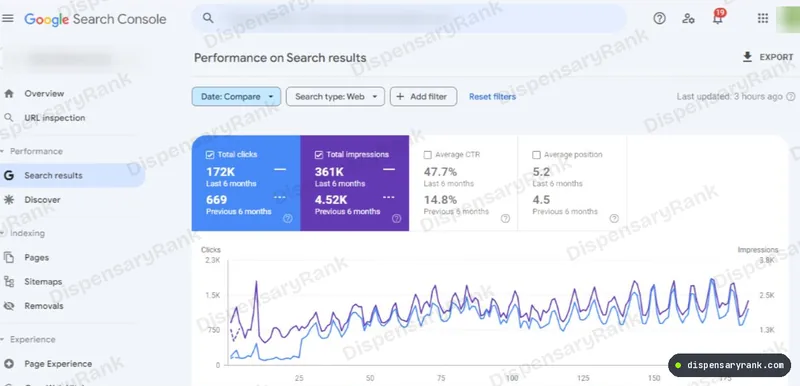
Task: Open the Google apps grid icon
Action: 763,19
